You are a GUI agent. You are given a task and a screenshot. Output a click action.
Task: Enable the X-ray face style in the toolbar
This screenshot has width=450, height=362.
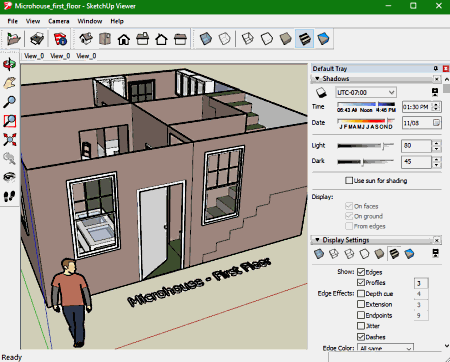pyautogui.click(x=206, y=39)
